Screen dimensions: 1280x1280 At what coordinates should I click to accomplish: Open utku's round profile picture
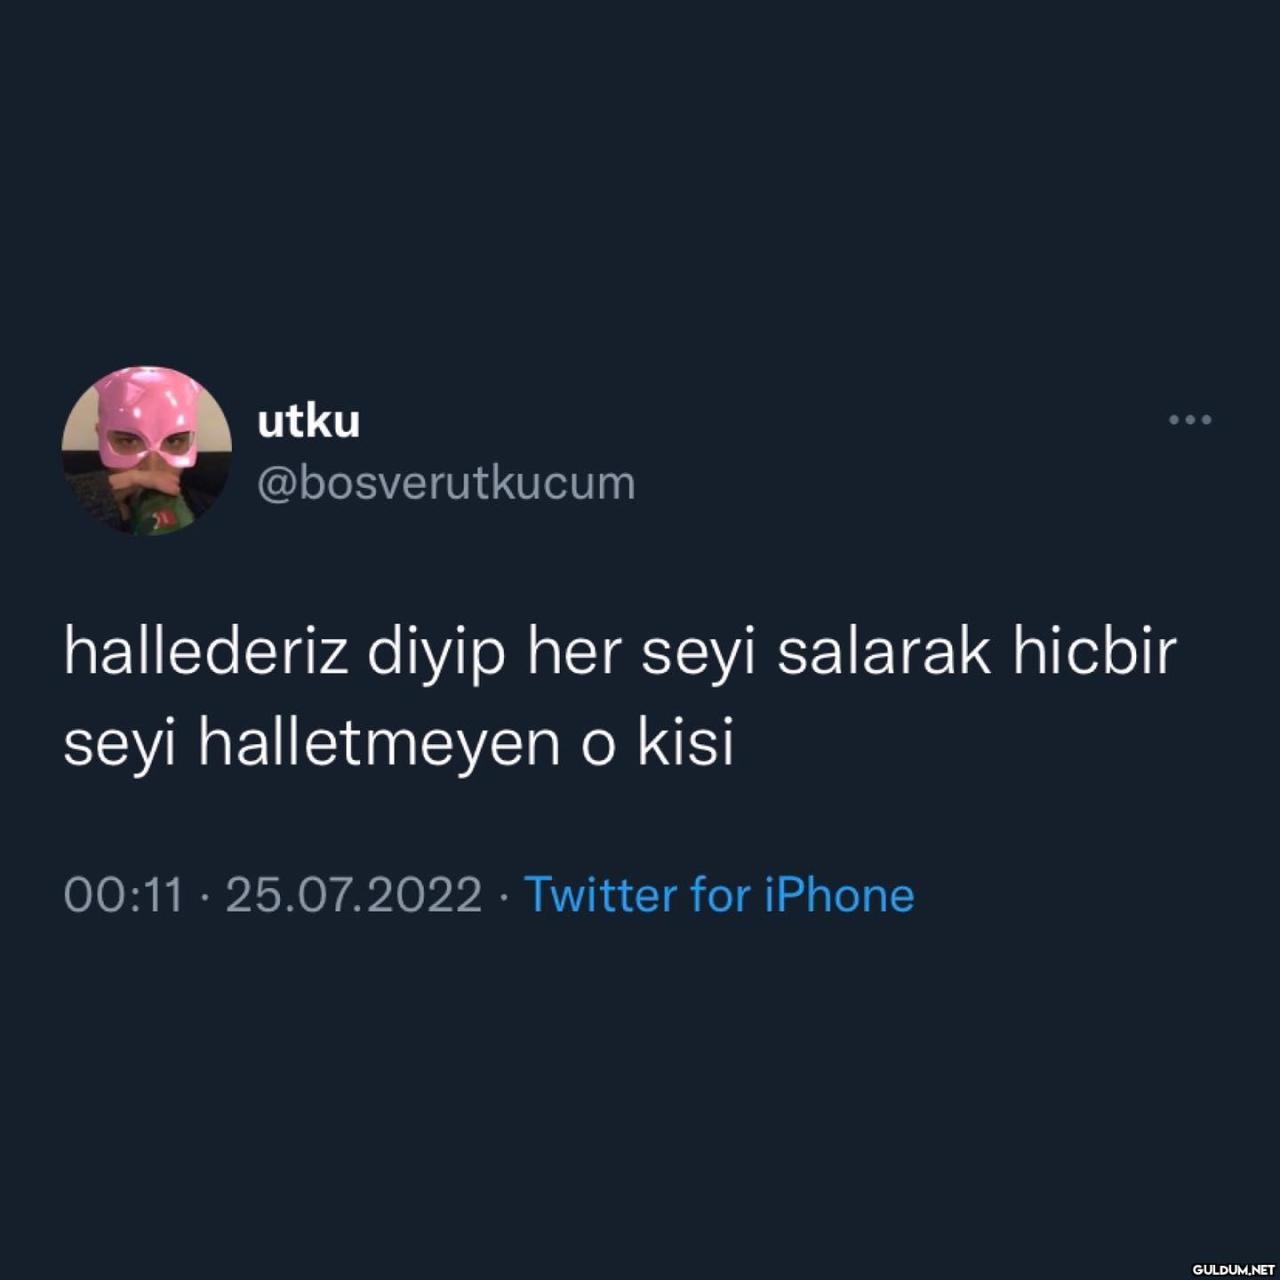[147, 451]
